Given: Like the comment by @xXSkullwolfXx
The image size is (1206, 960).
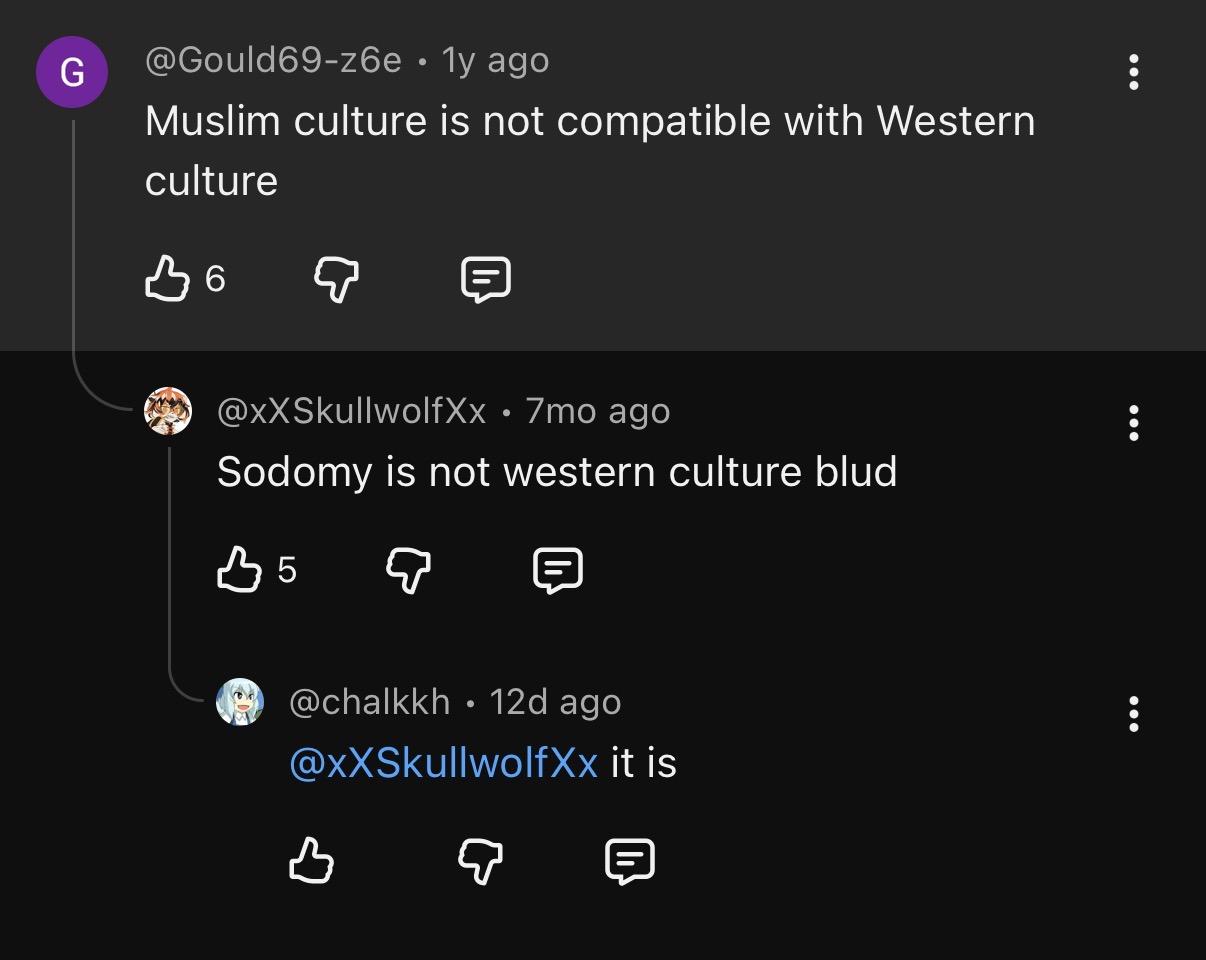Looking at the screenshot, I should [239, 569].
